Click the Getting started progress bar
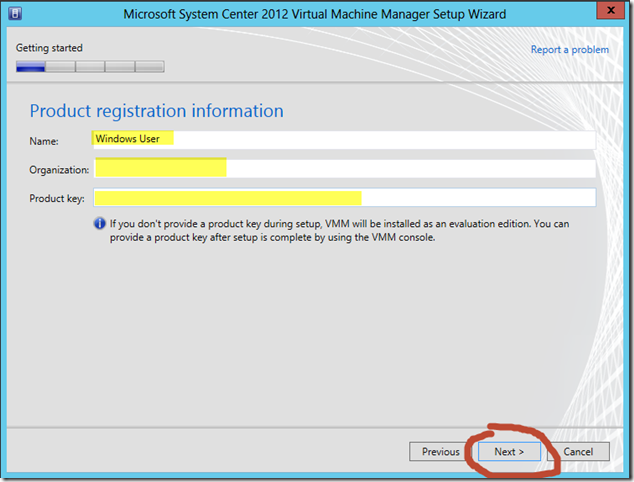 tap(90, 66)
